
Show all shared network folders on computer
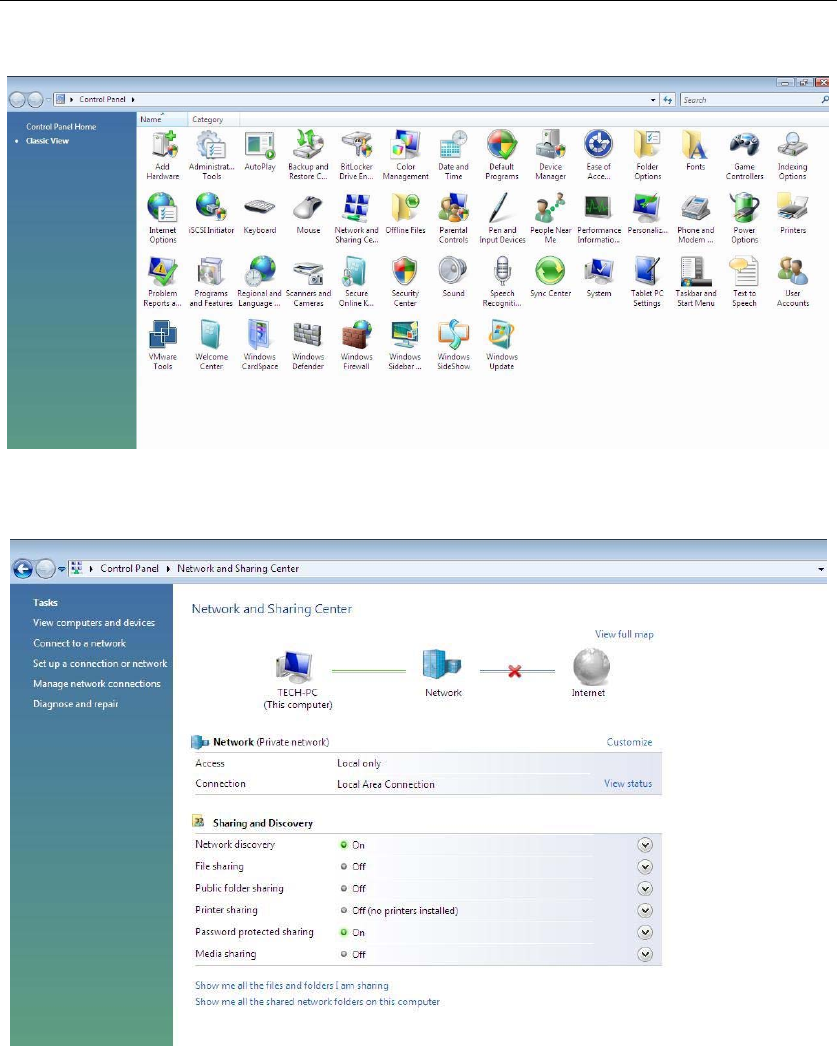point(317,1002)
